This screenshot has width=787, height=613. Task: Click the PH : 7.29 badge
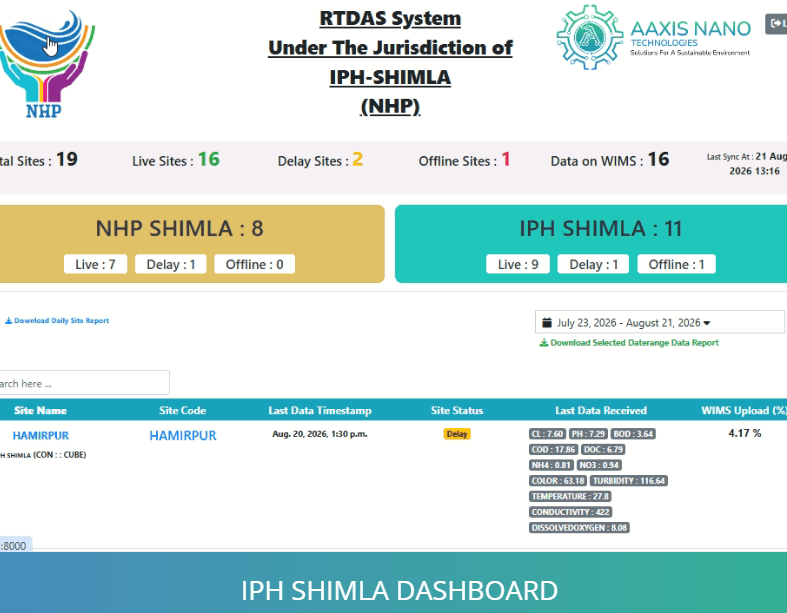(x=588, y=434)
